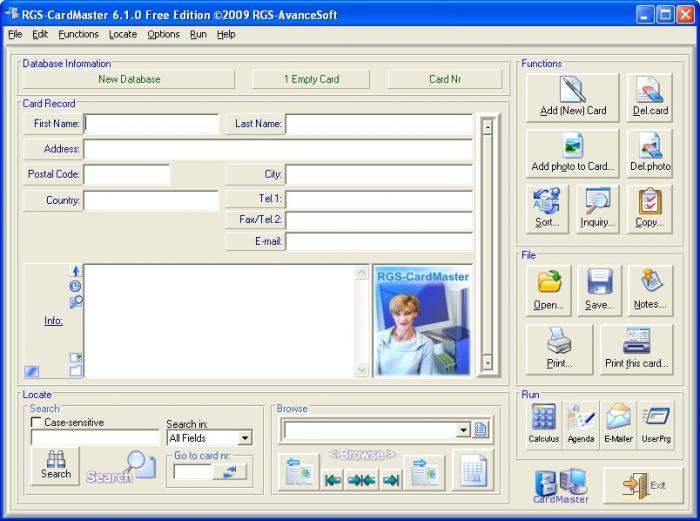Viewport: 700px width, 521px height.
Task: Click the card photo thumbnail
Action: click(x=422, y=321)
